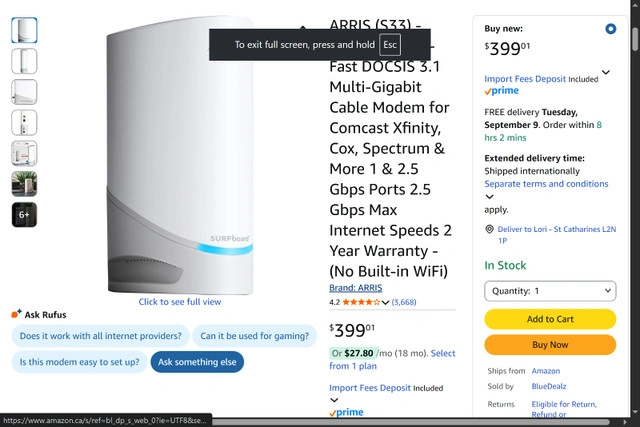Click the delivery location pin icon
640x427 pixels.
(x=489, y=229)
